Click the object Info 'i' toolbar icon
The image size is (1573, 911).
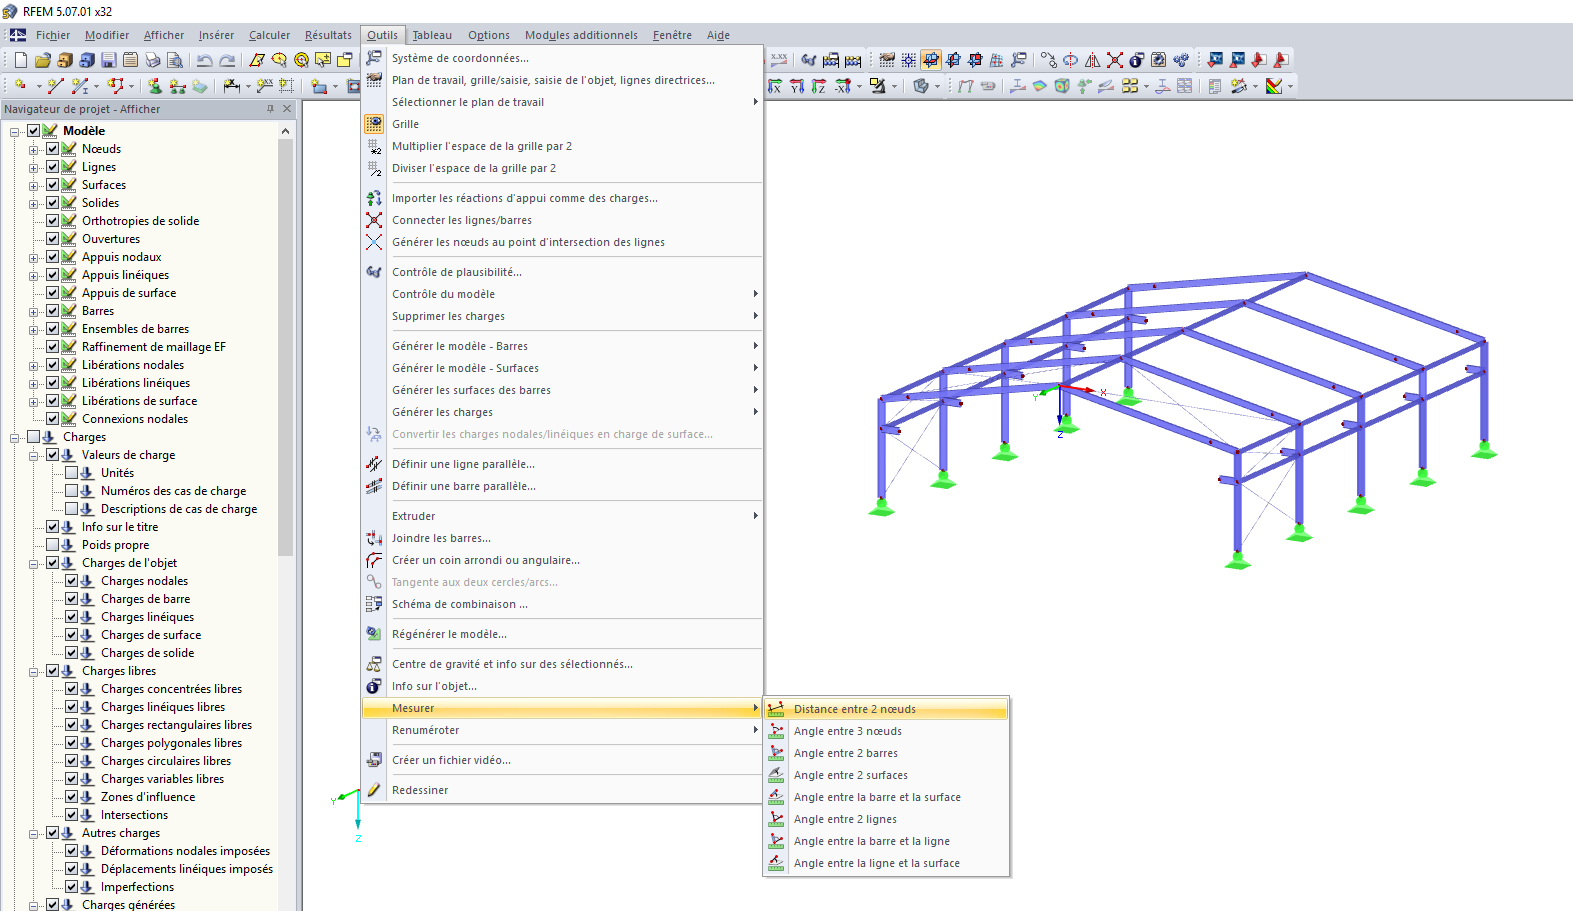click(1137, 60)
